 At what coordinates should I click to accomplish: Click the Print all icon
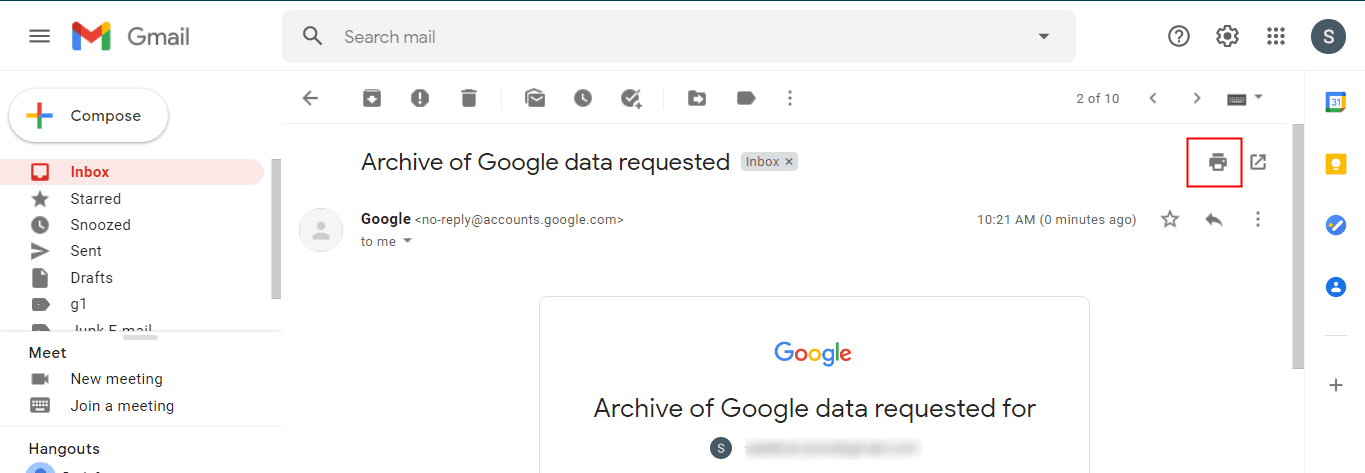tap(1217, 162)
